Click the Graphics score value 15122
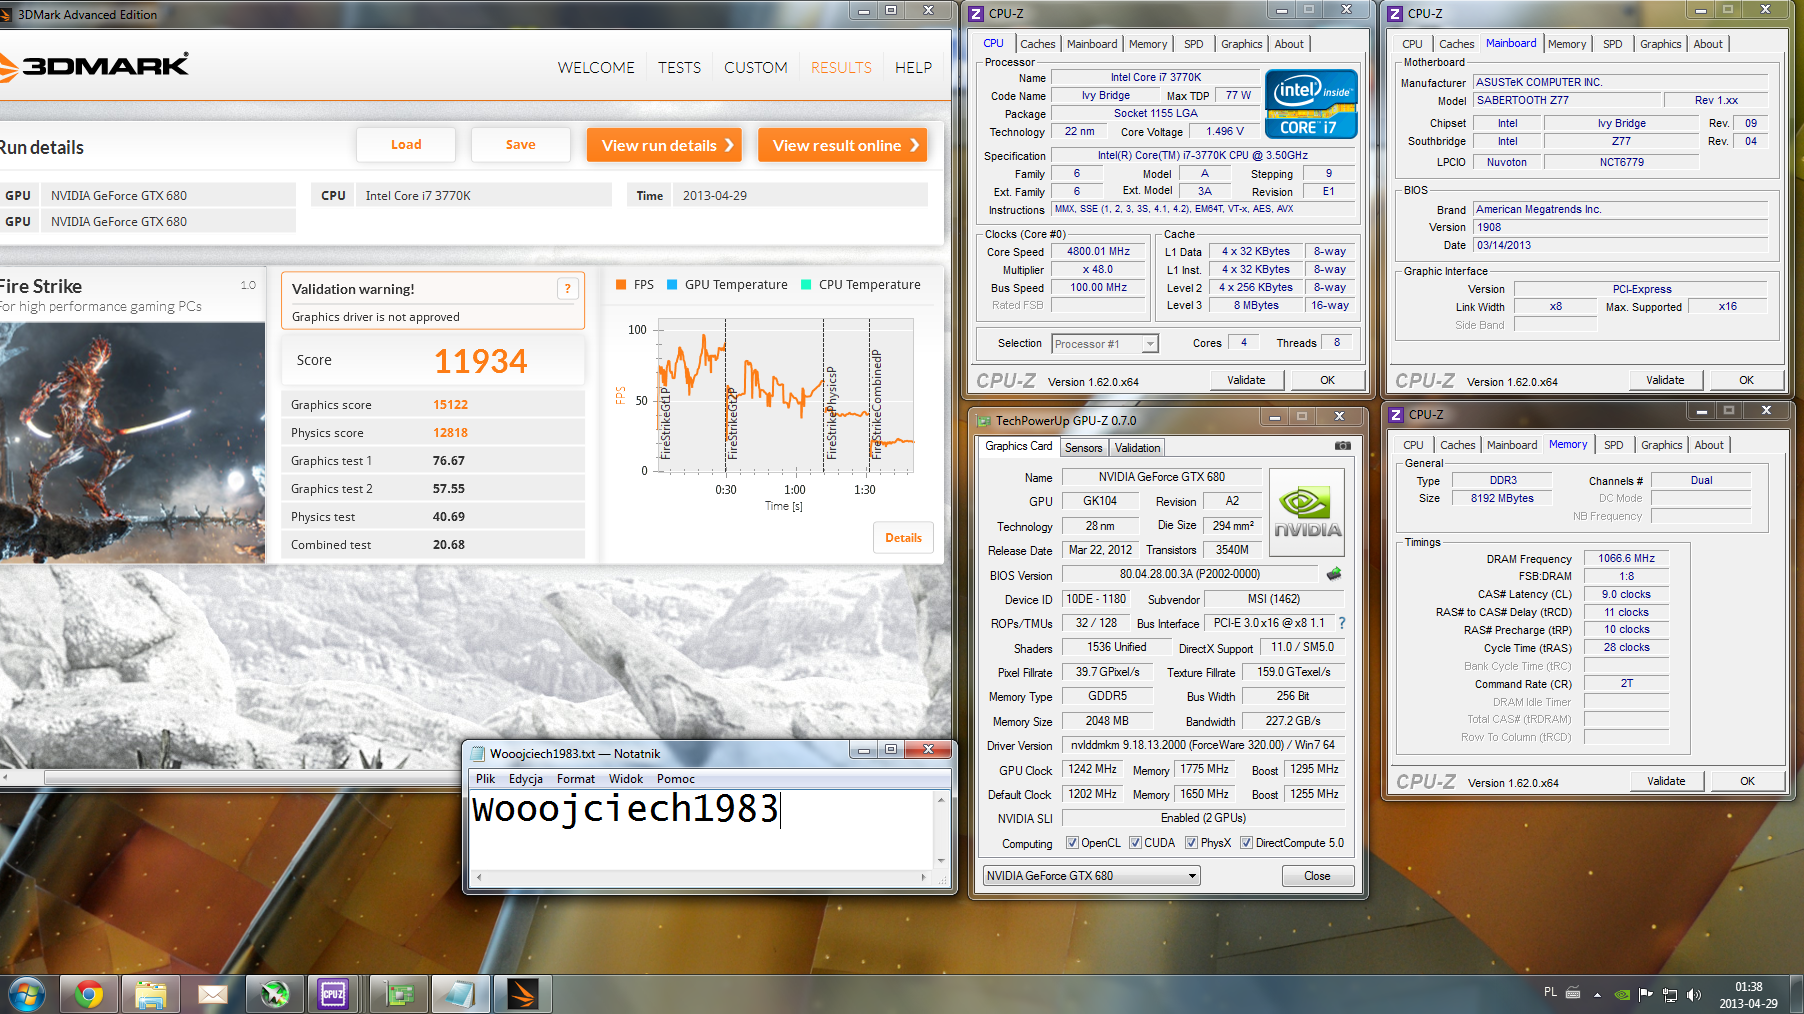 450,405
